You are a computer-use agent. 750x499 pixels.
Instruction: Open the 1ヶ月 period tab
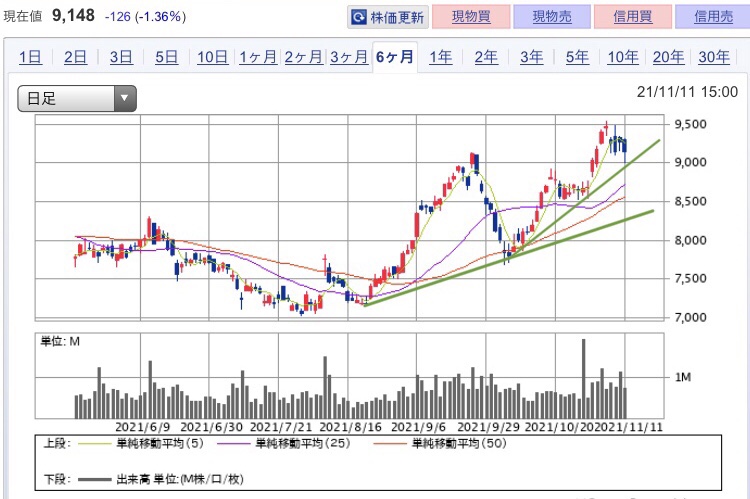click(x=258, y=57)
